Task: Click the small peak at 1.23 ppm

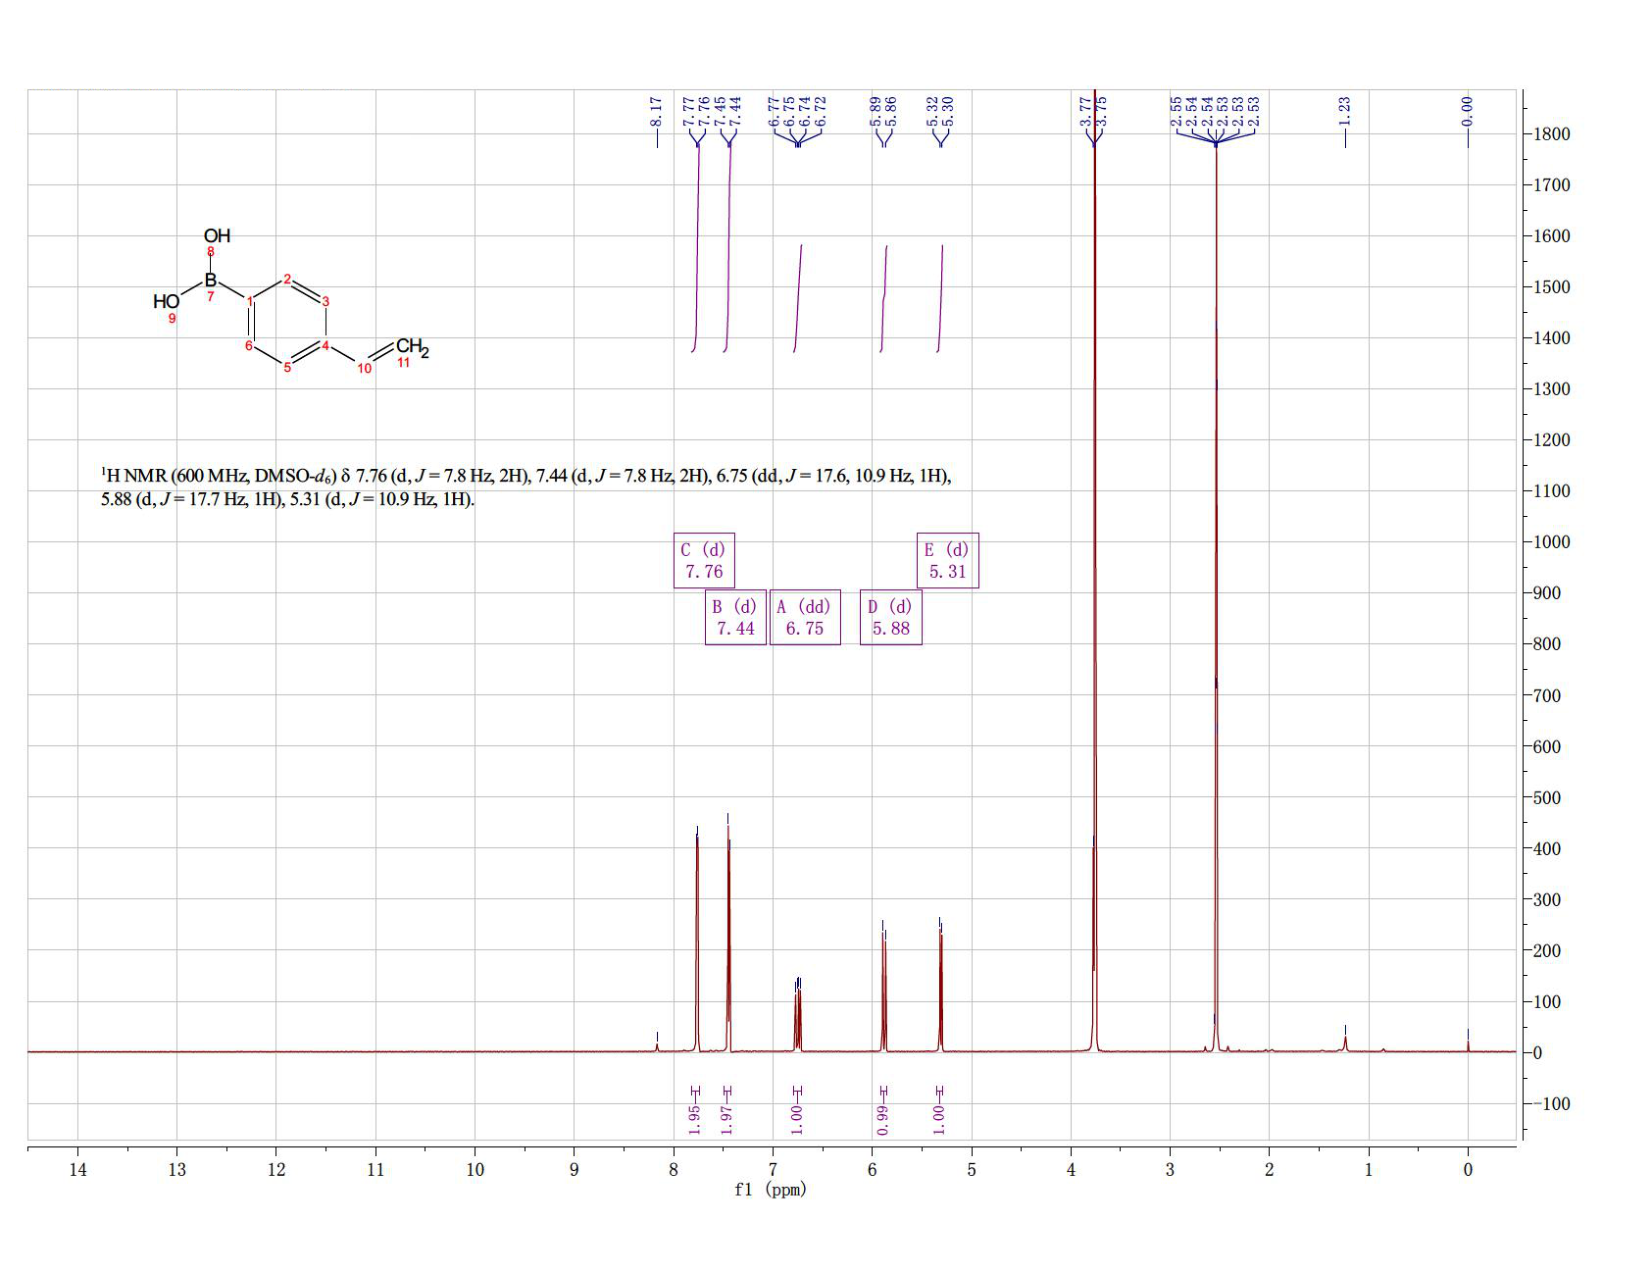Action: pos(1345,1042)
